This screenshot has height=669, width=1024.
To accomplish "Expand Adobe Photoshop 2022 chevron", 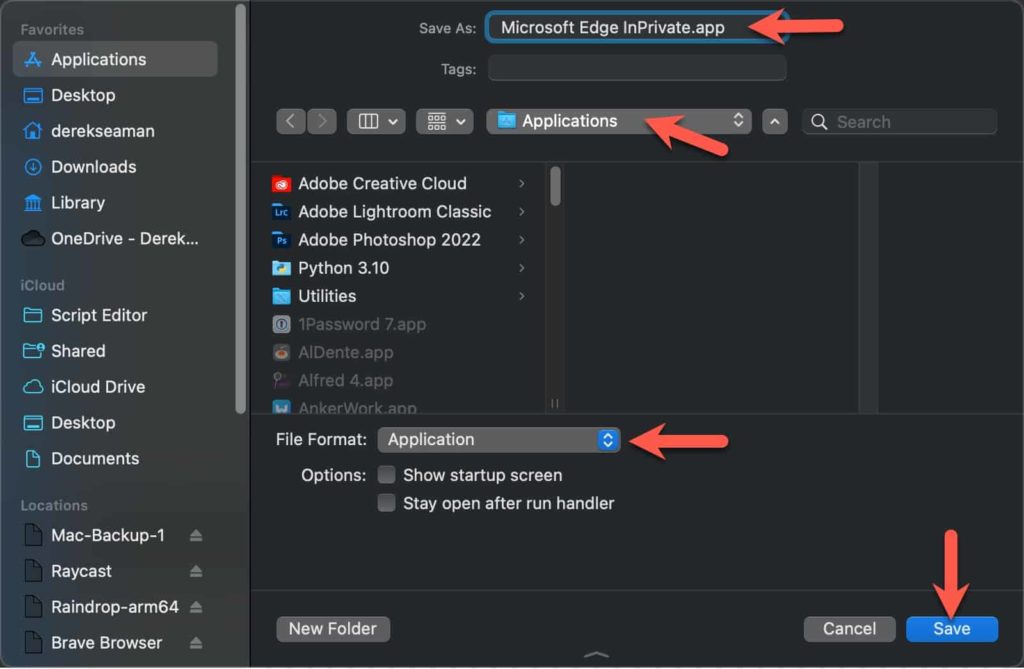I will [522, 240].
